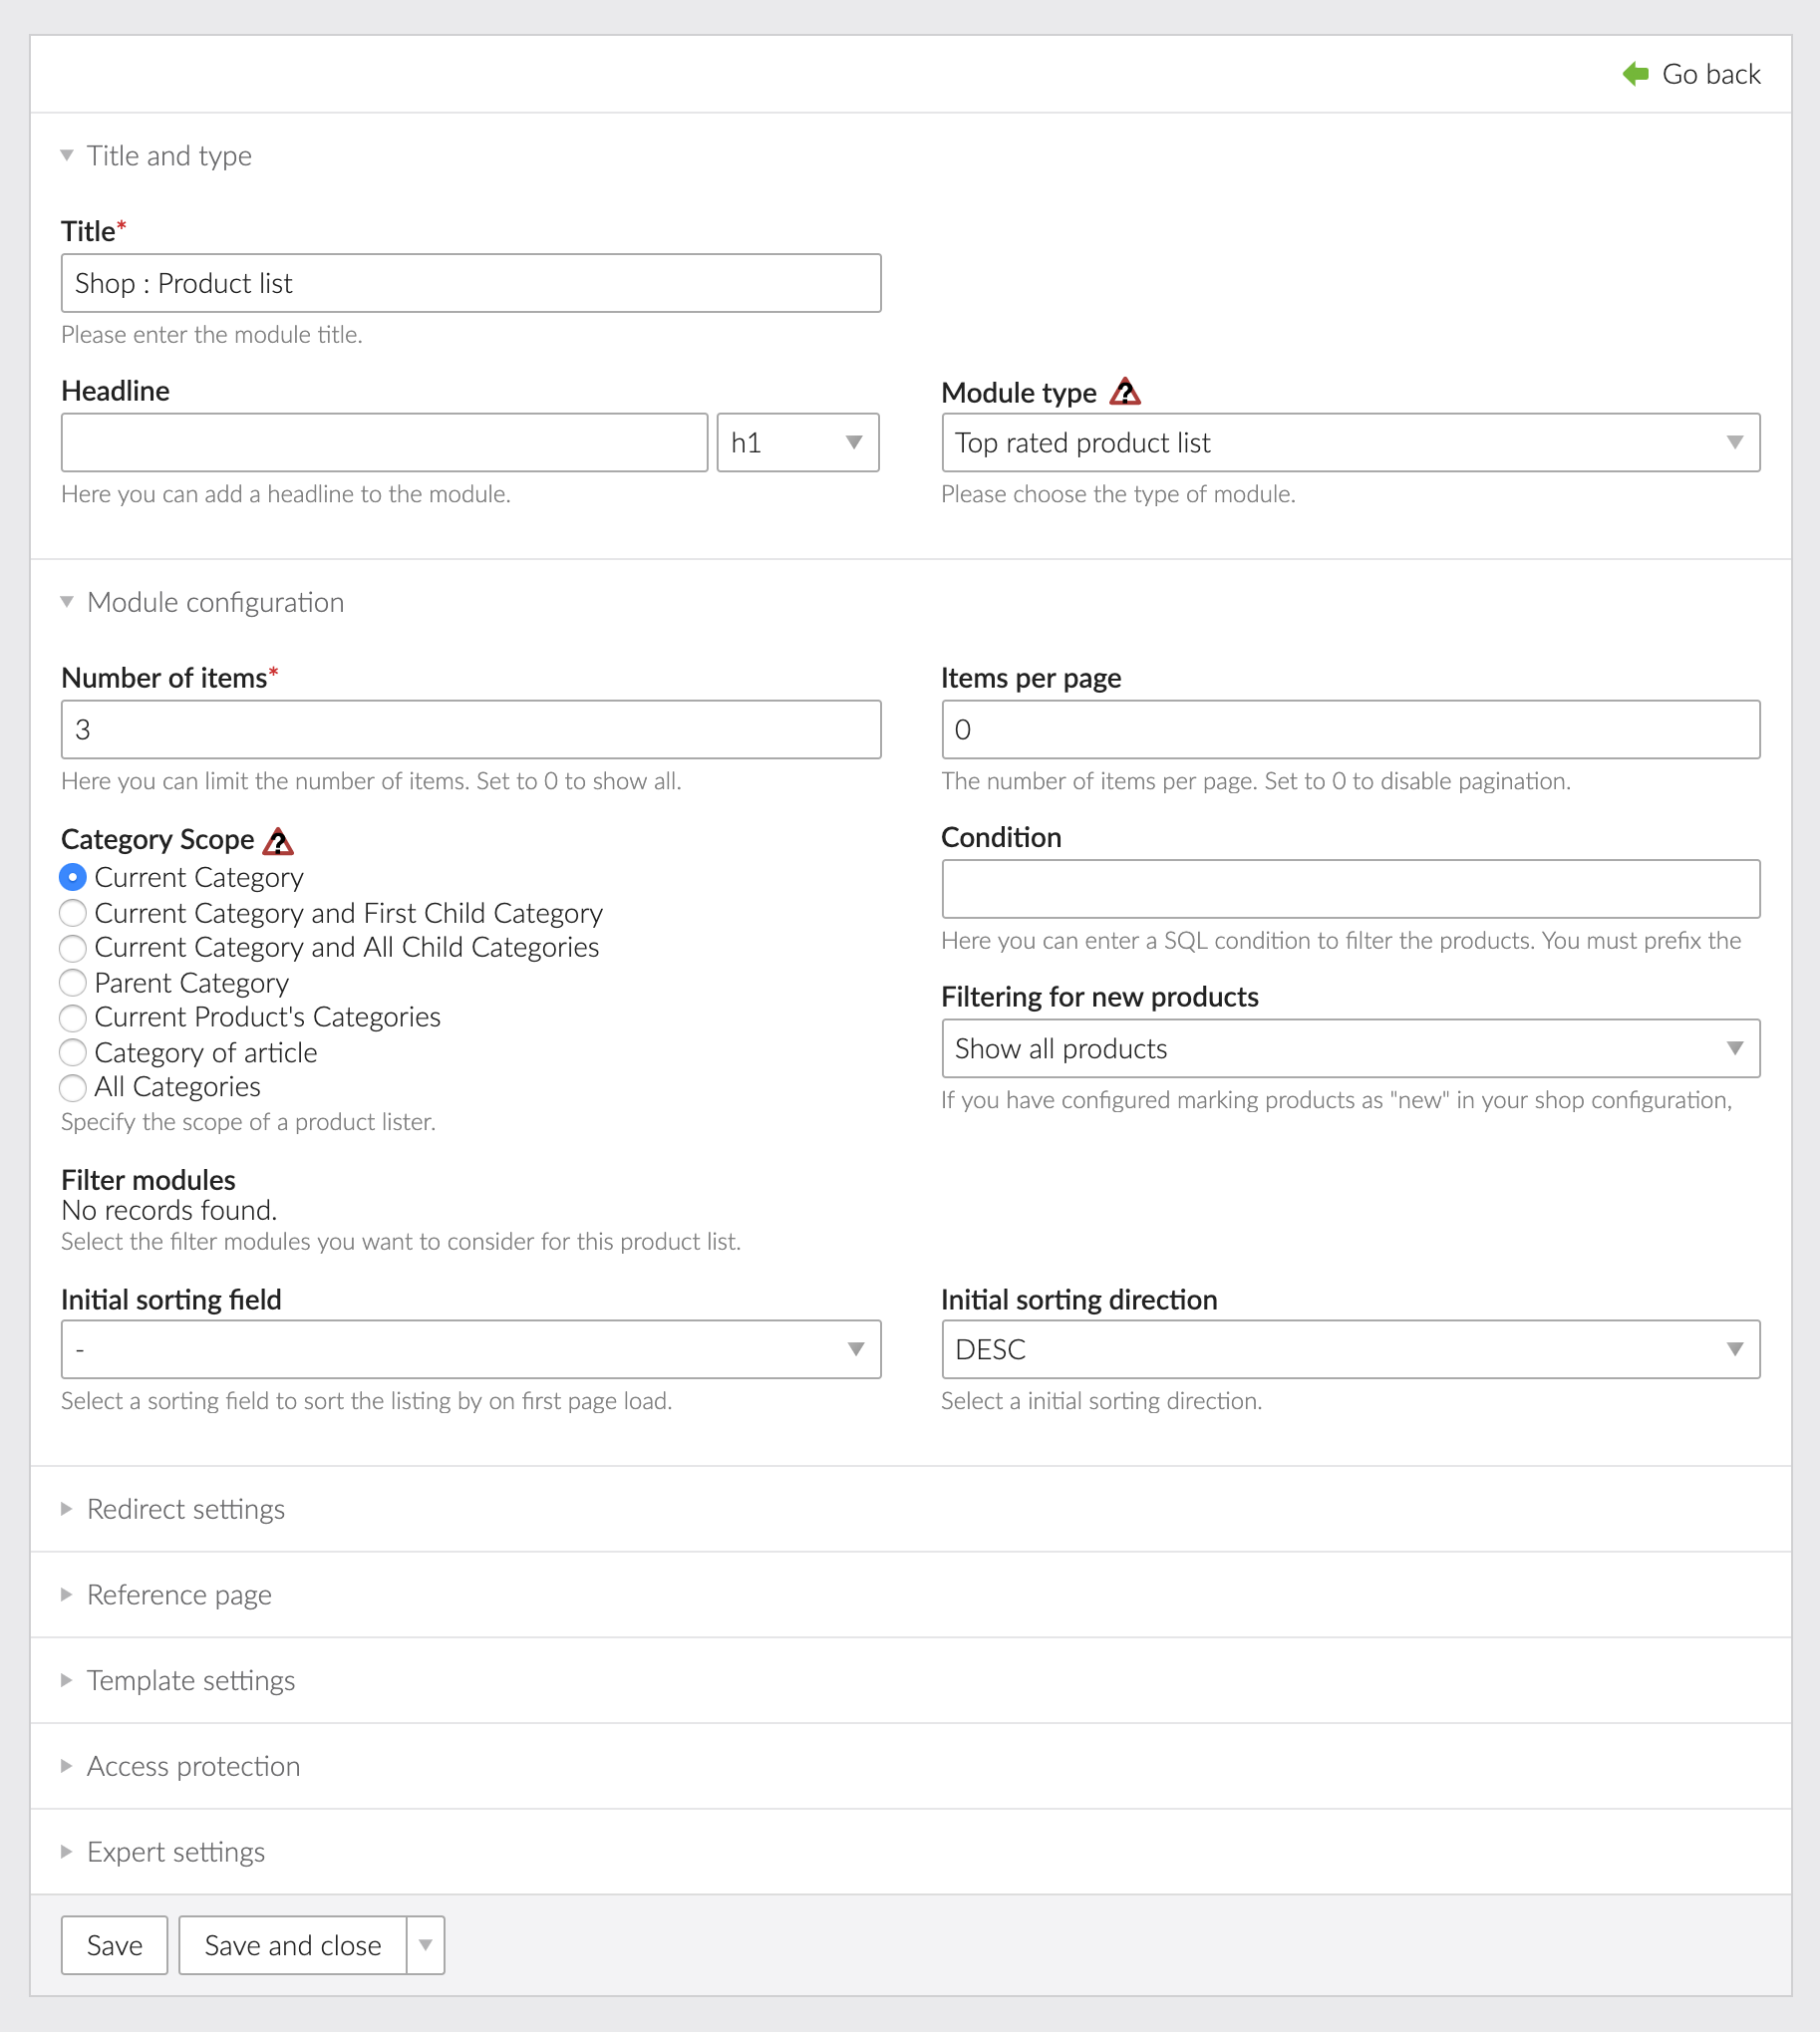Open the Initial sorting field dropdown
This screenshot has width=1820, height=2032.
point(470,1350)
